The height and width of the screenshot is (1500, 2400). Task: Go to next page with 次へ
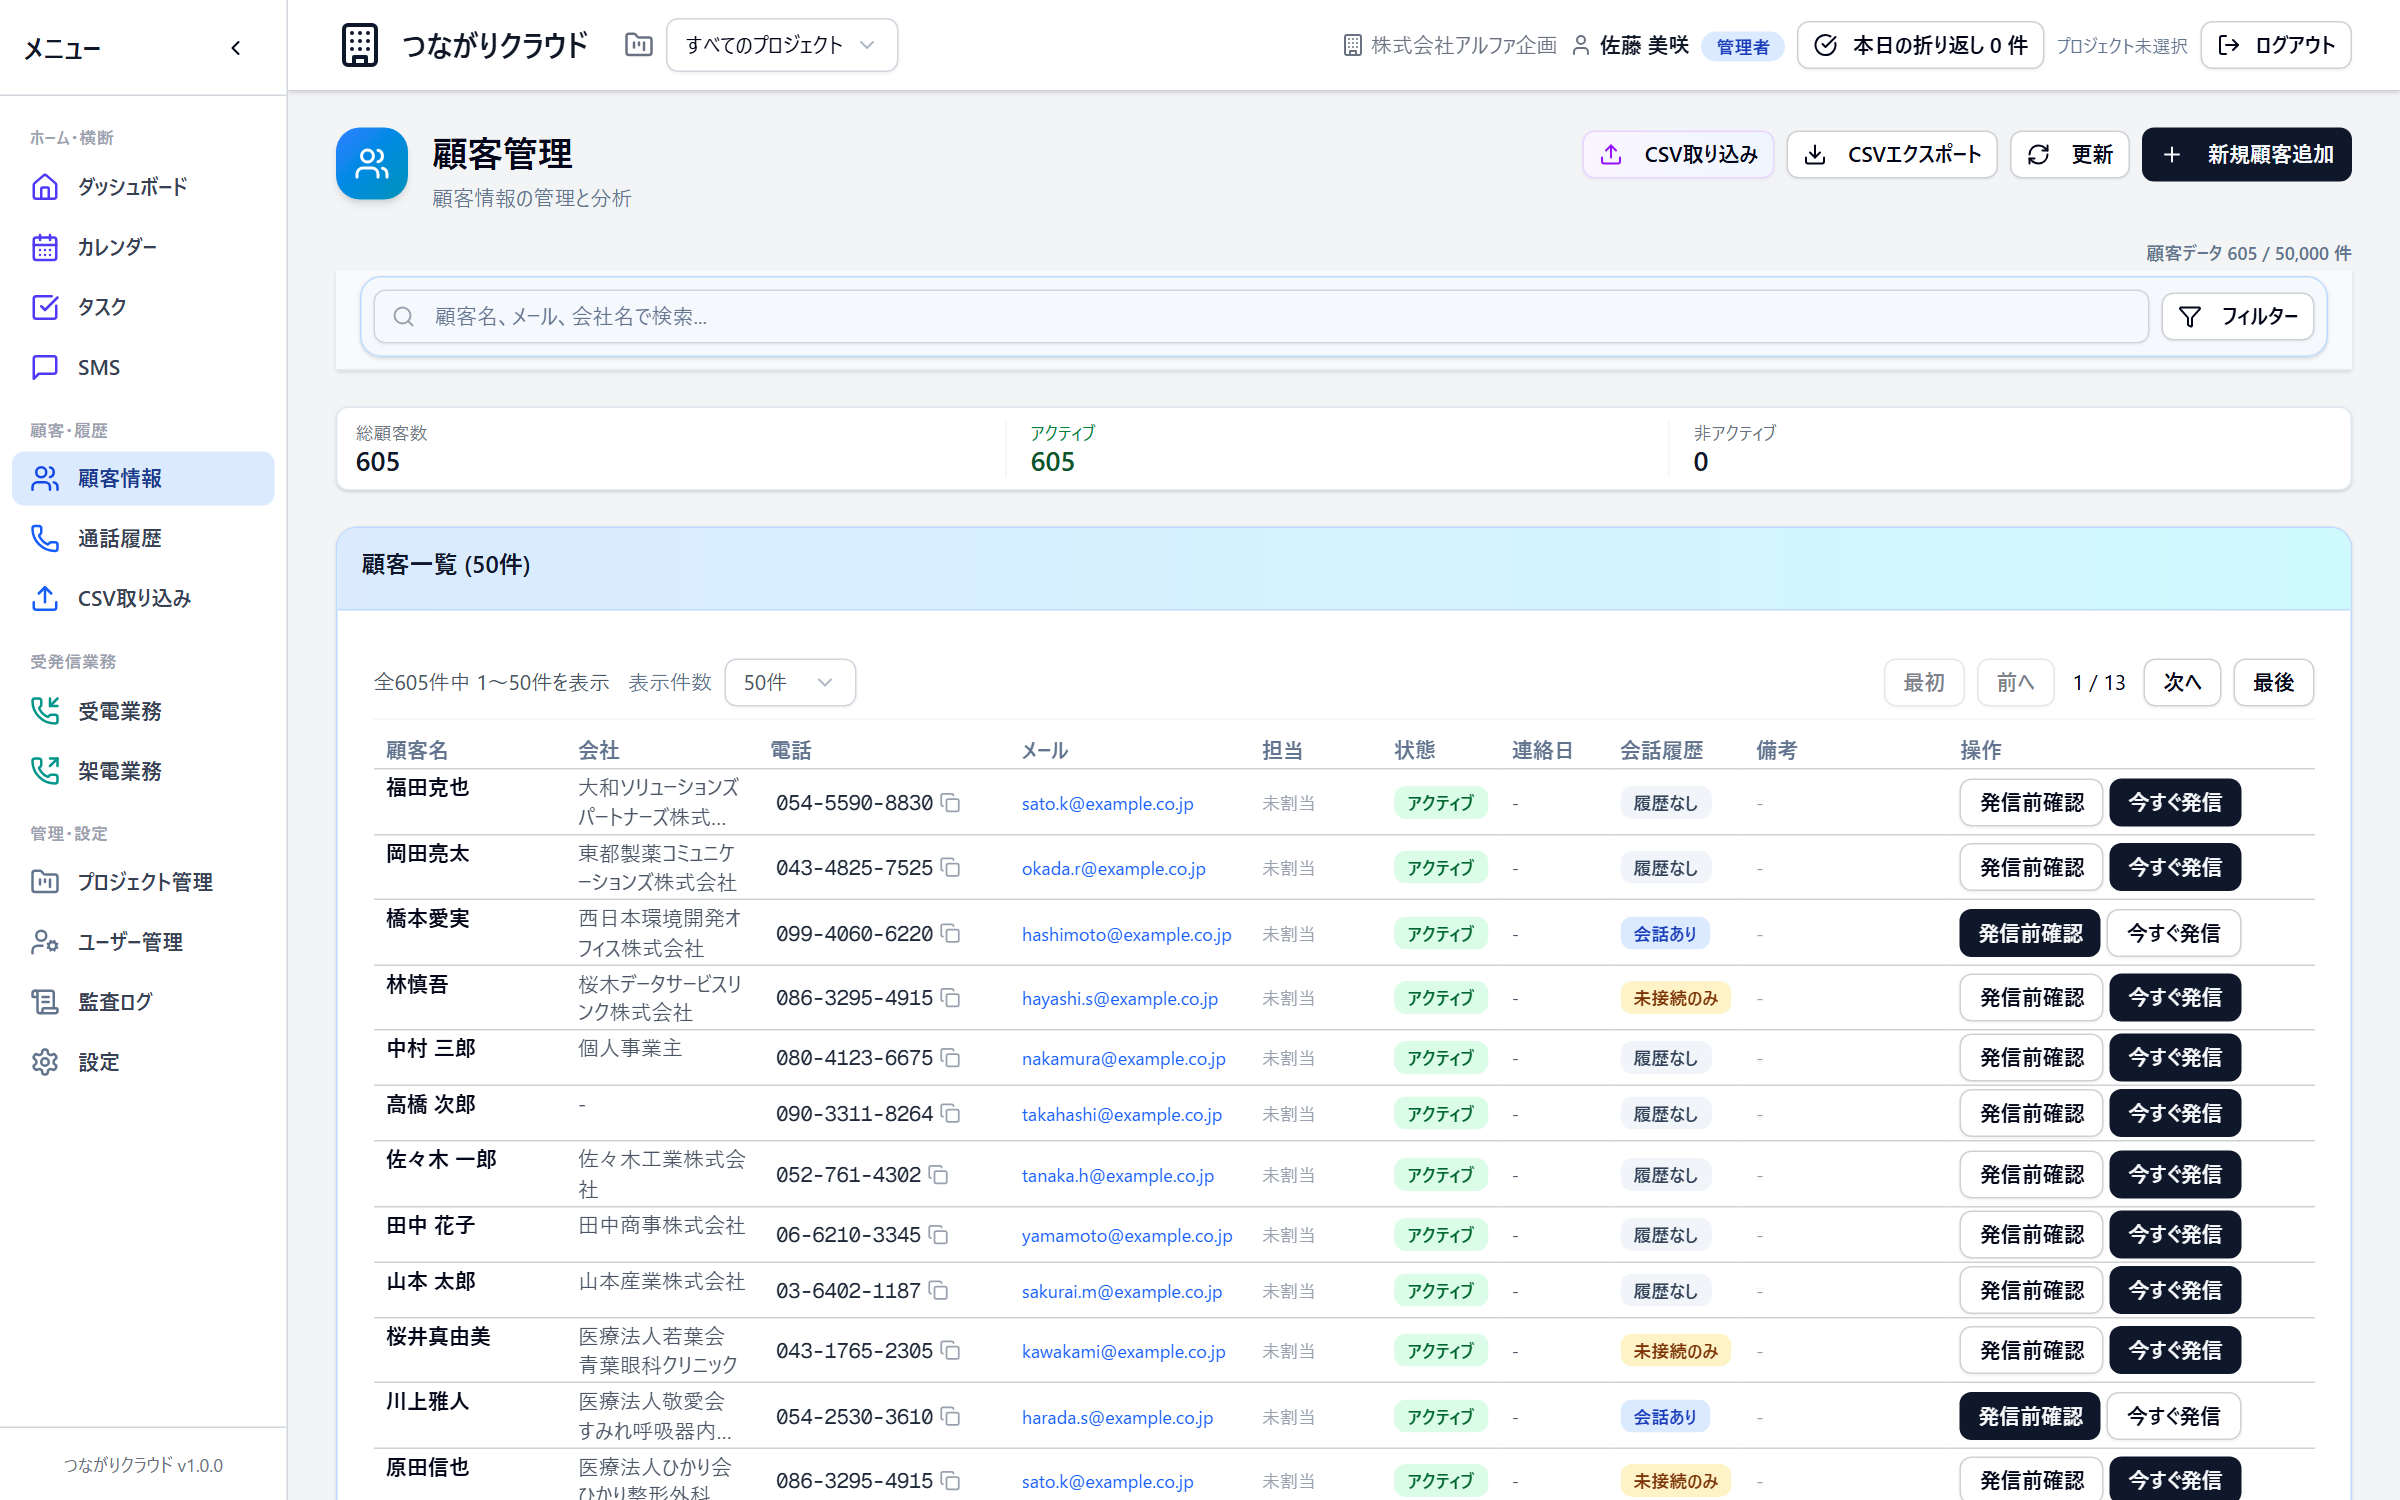[2182, 682]
